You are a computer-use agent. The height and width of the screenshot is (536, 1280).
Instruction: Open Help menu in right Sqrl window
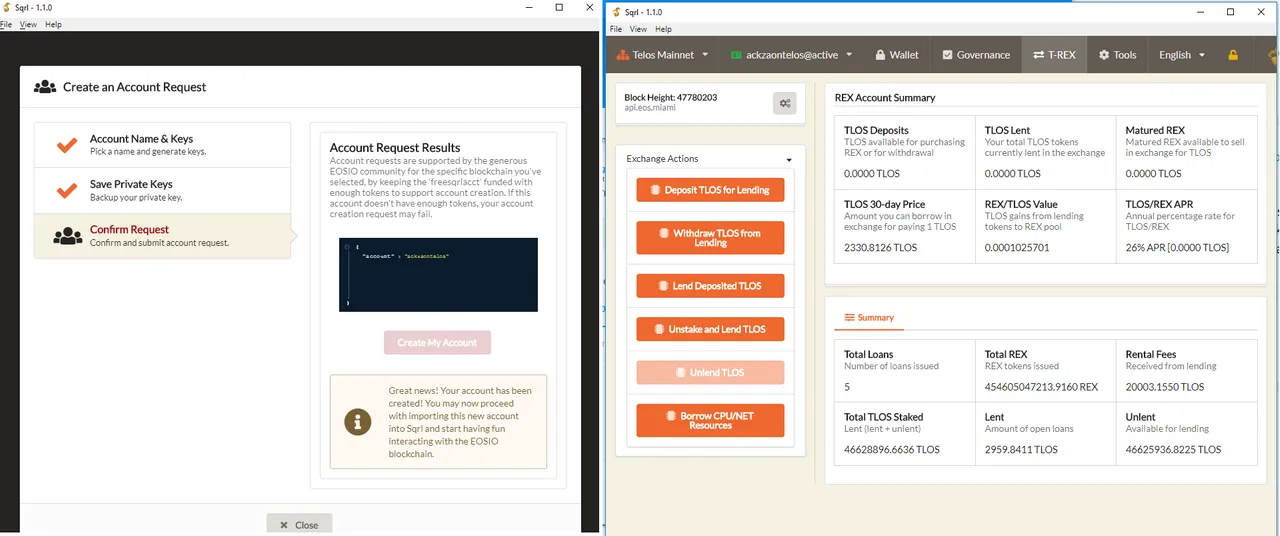663,29
